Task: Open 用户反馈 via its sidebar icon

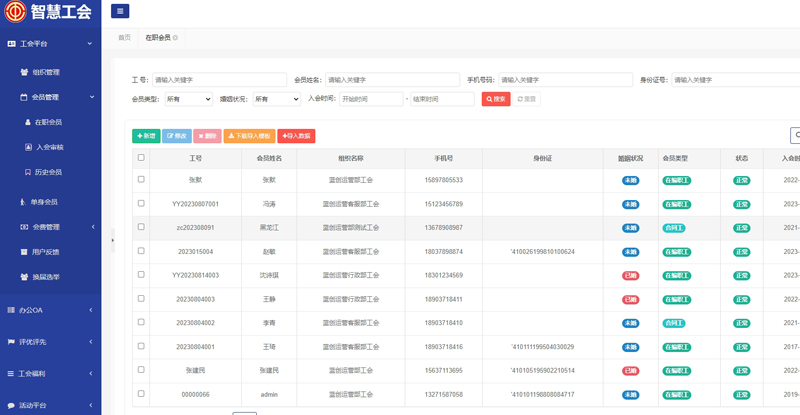Action: pos(24,252)
